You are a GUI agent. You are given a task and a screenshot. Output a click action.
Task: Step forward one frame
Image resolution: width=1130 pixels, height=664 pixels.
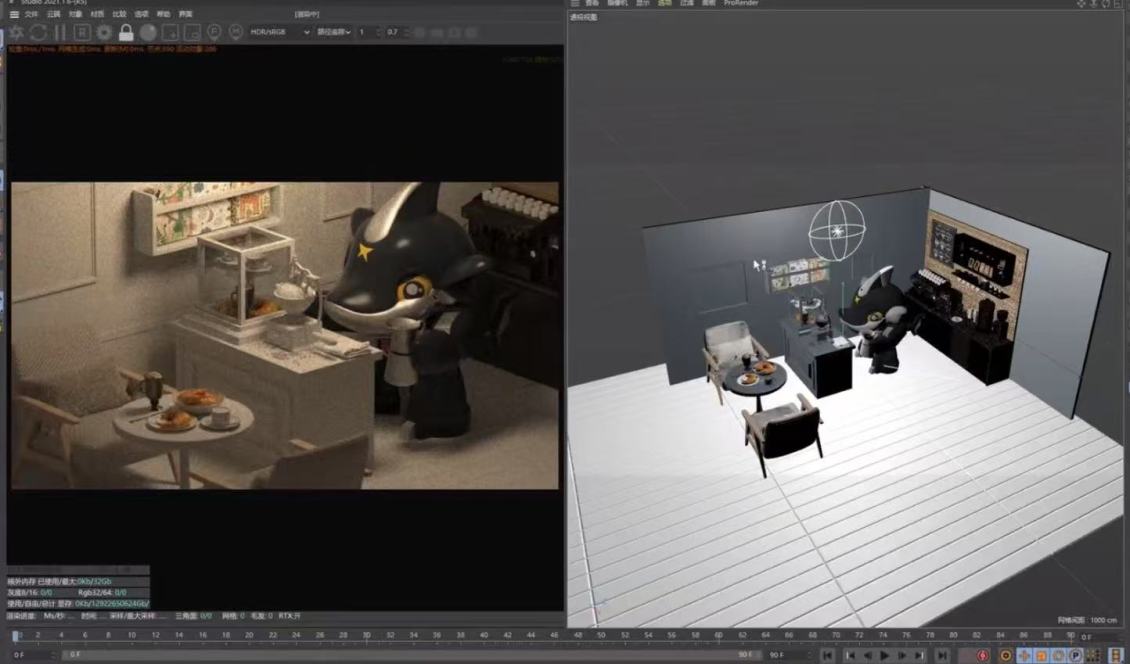[902, 655]
